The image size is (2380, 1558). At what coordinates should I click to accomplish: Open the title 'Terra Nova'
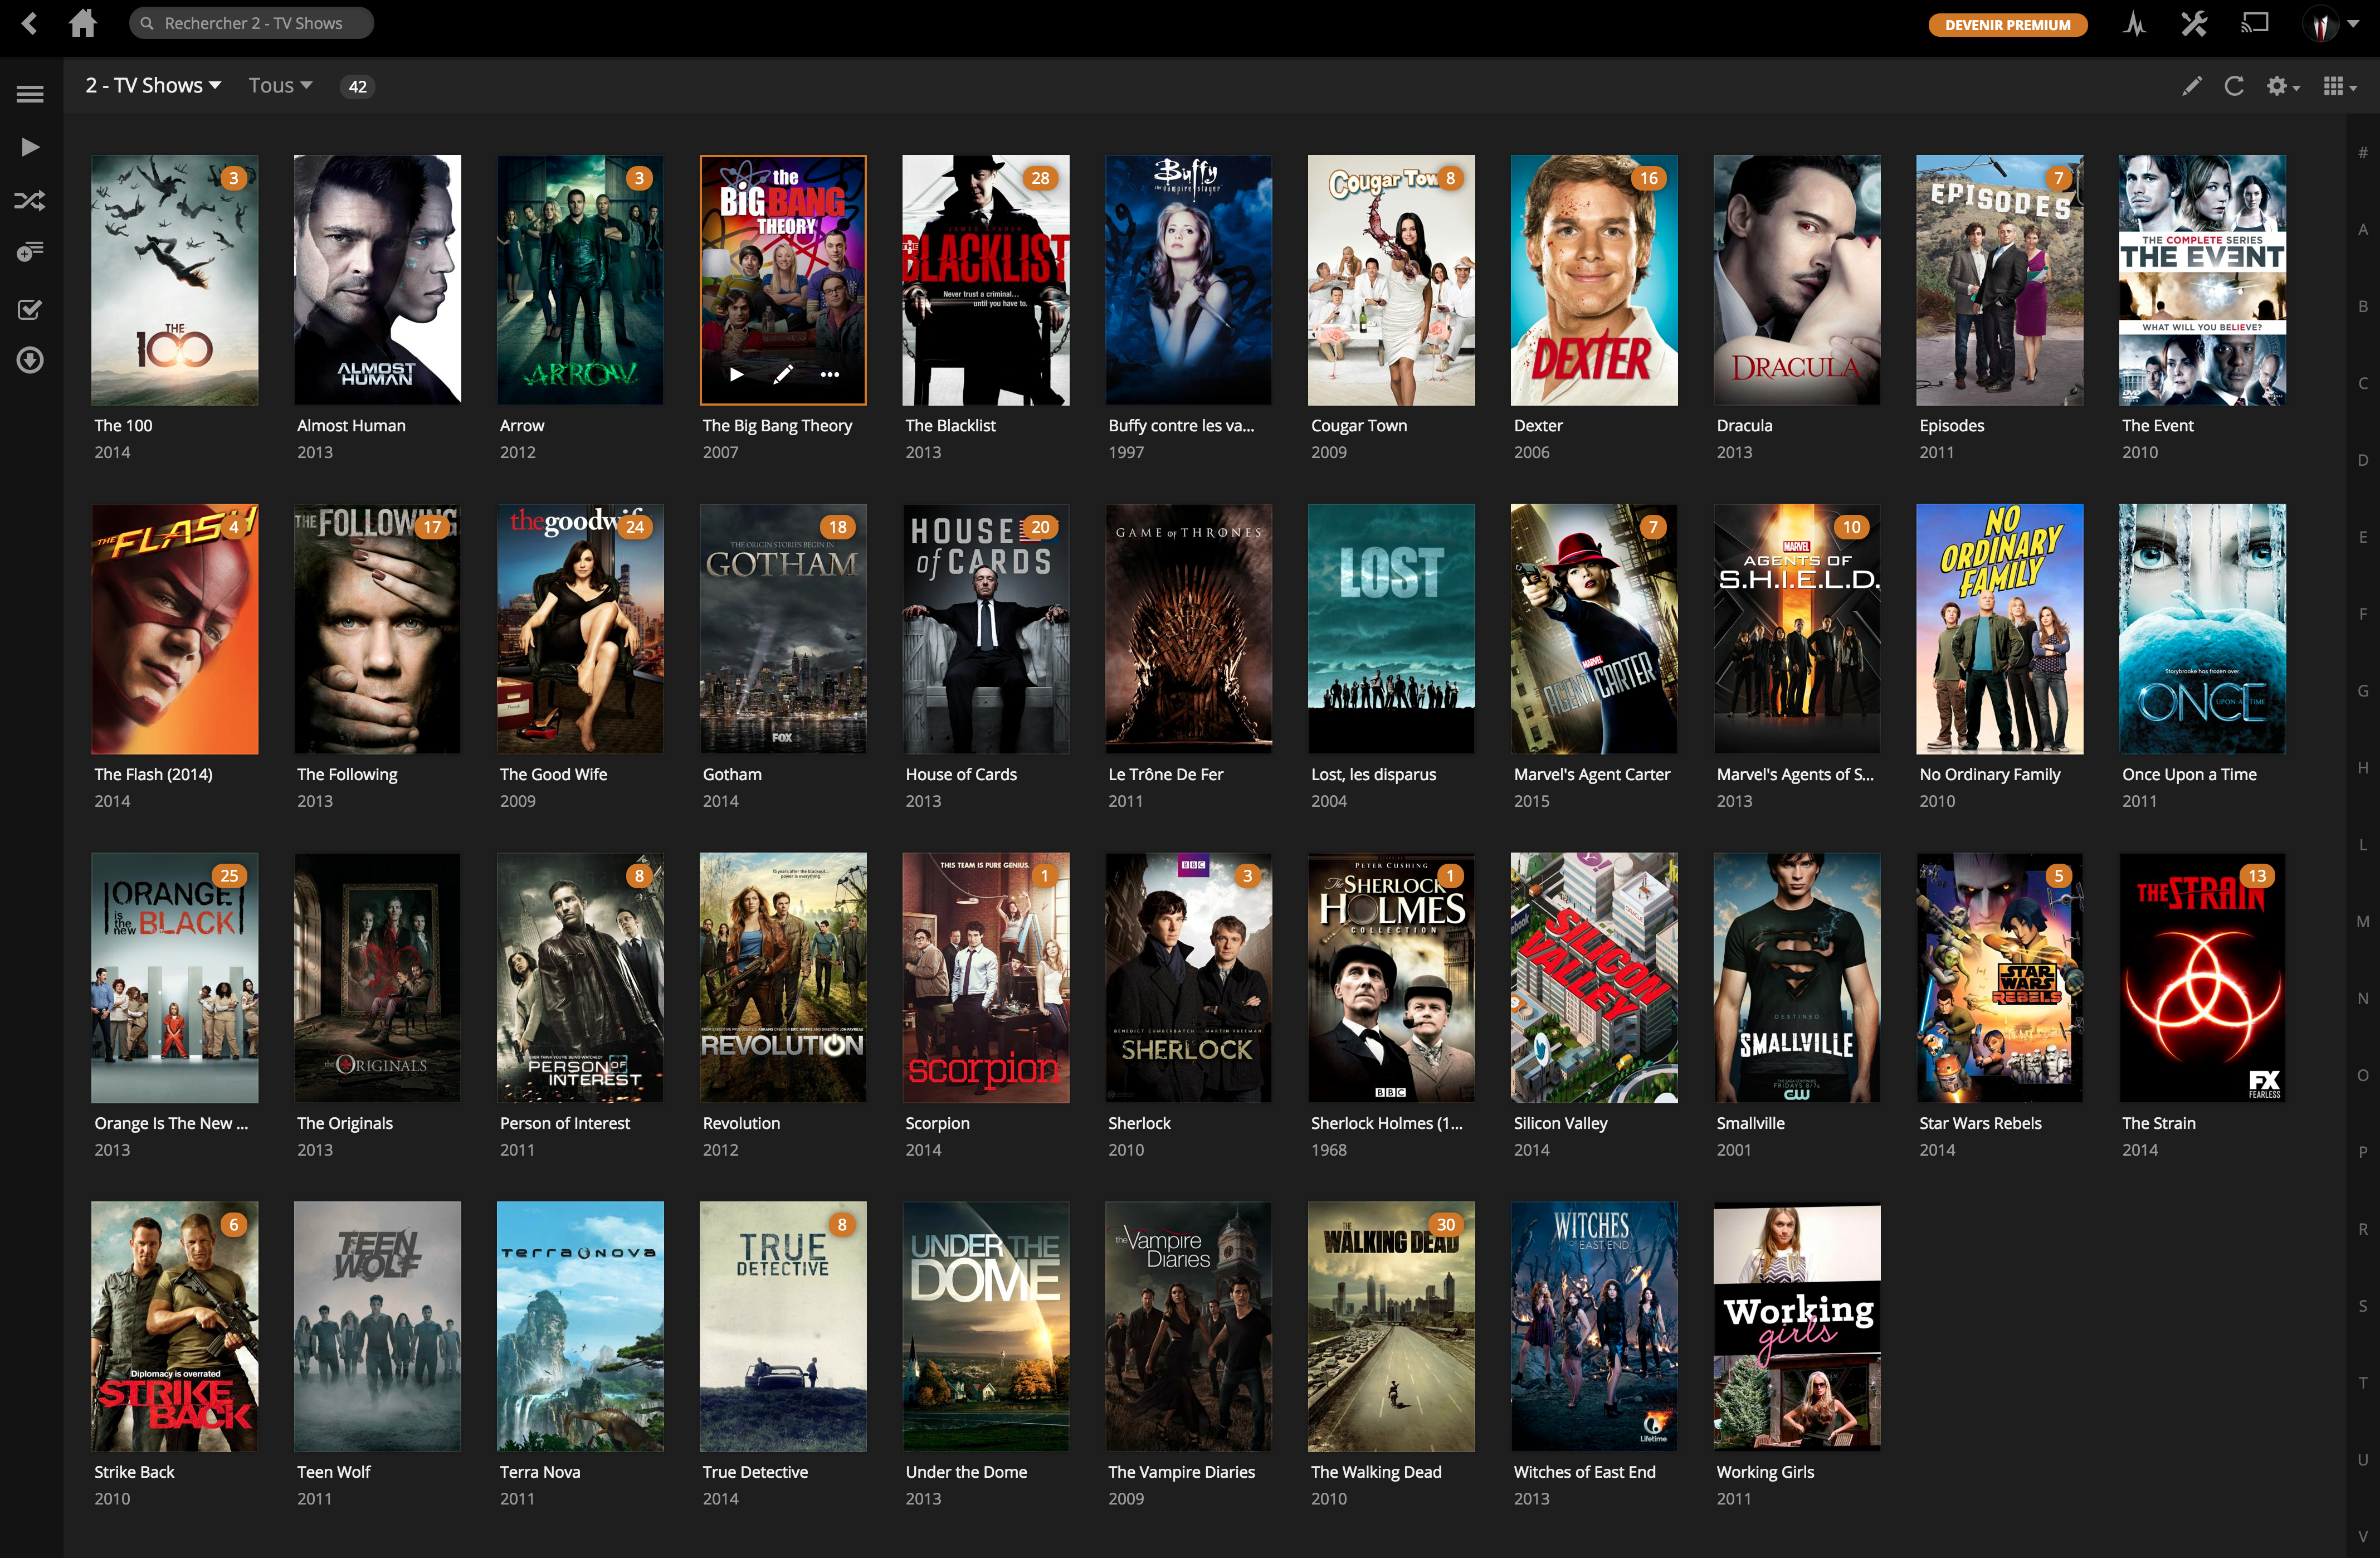click(540, 1473)
